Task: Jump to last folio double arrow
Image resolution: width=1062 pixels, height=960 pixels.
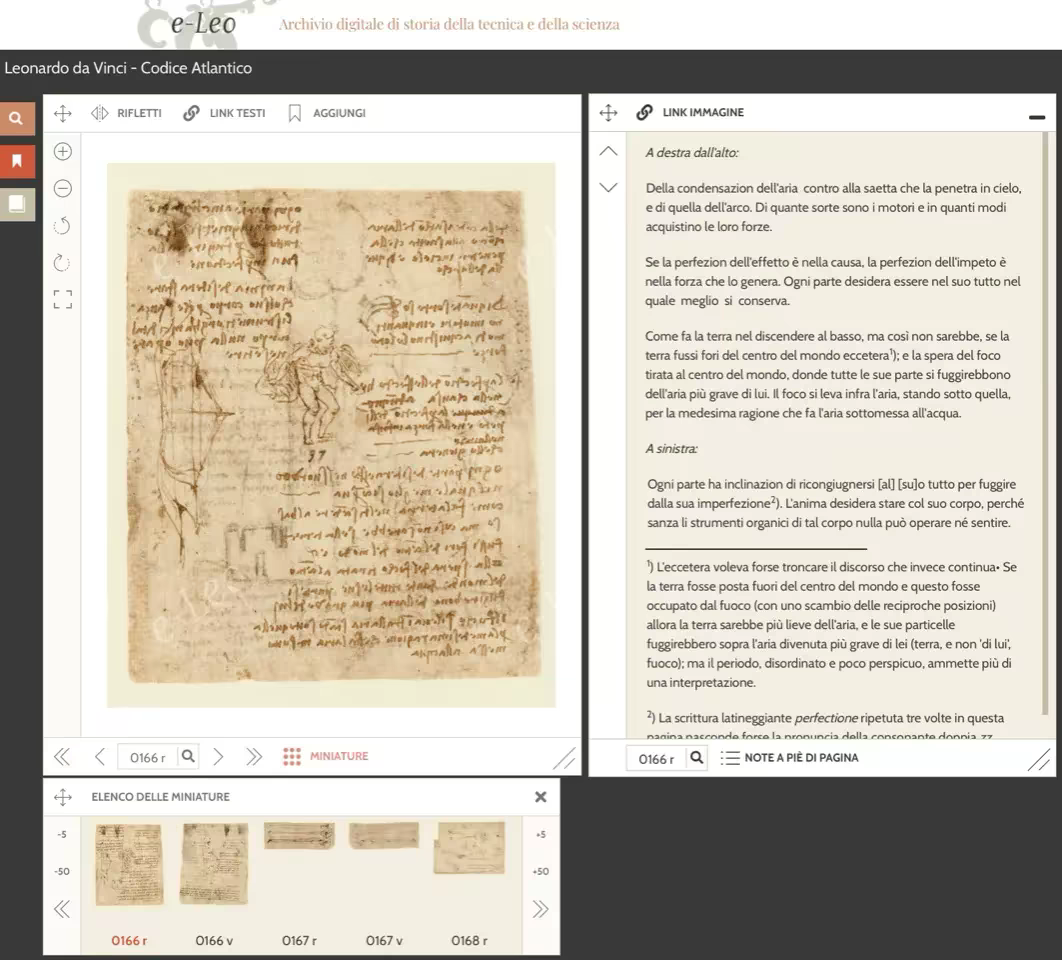Action: pos(254,757)
